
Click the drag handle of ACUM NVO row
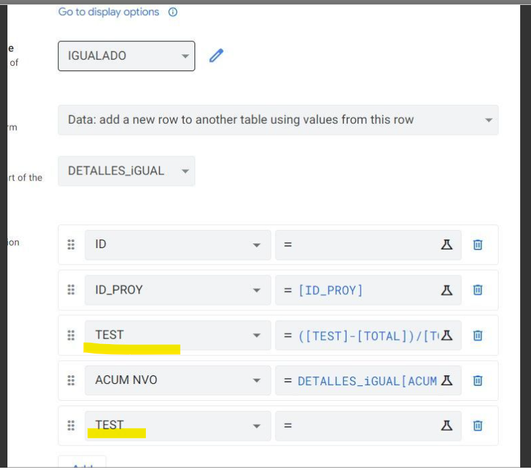coord(71,381)
